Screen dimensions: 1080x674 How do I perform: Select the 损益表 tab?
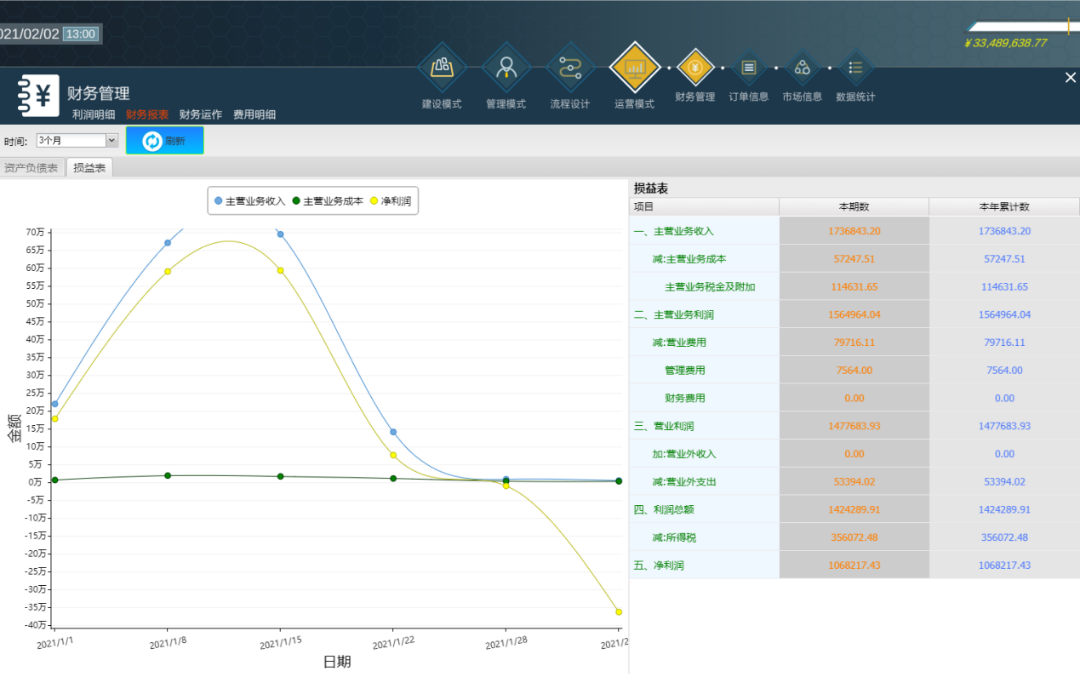(x=90, y=167)
